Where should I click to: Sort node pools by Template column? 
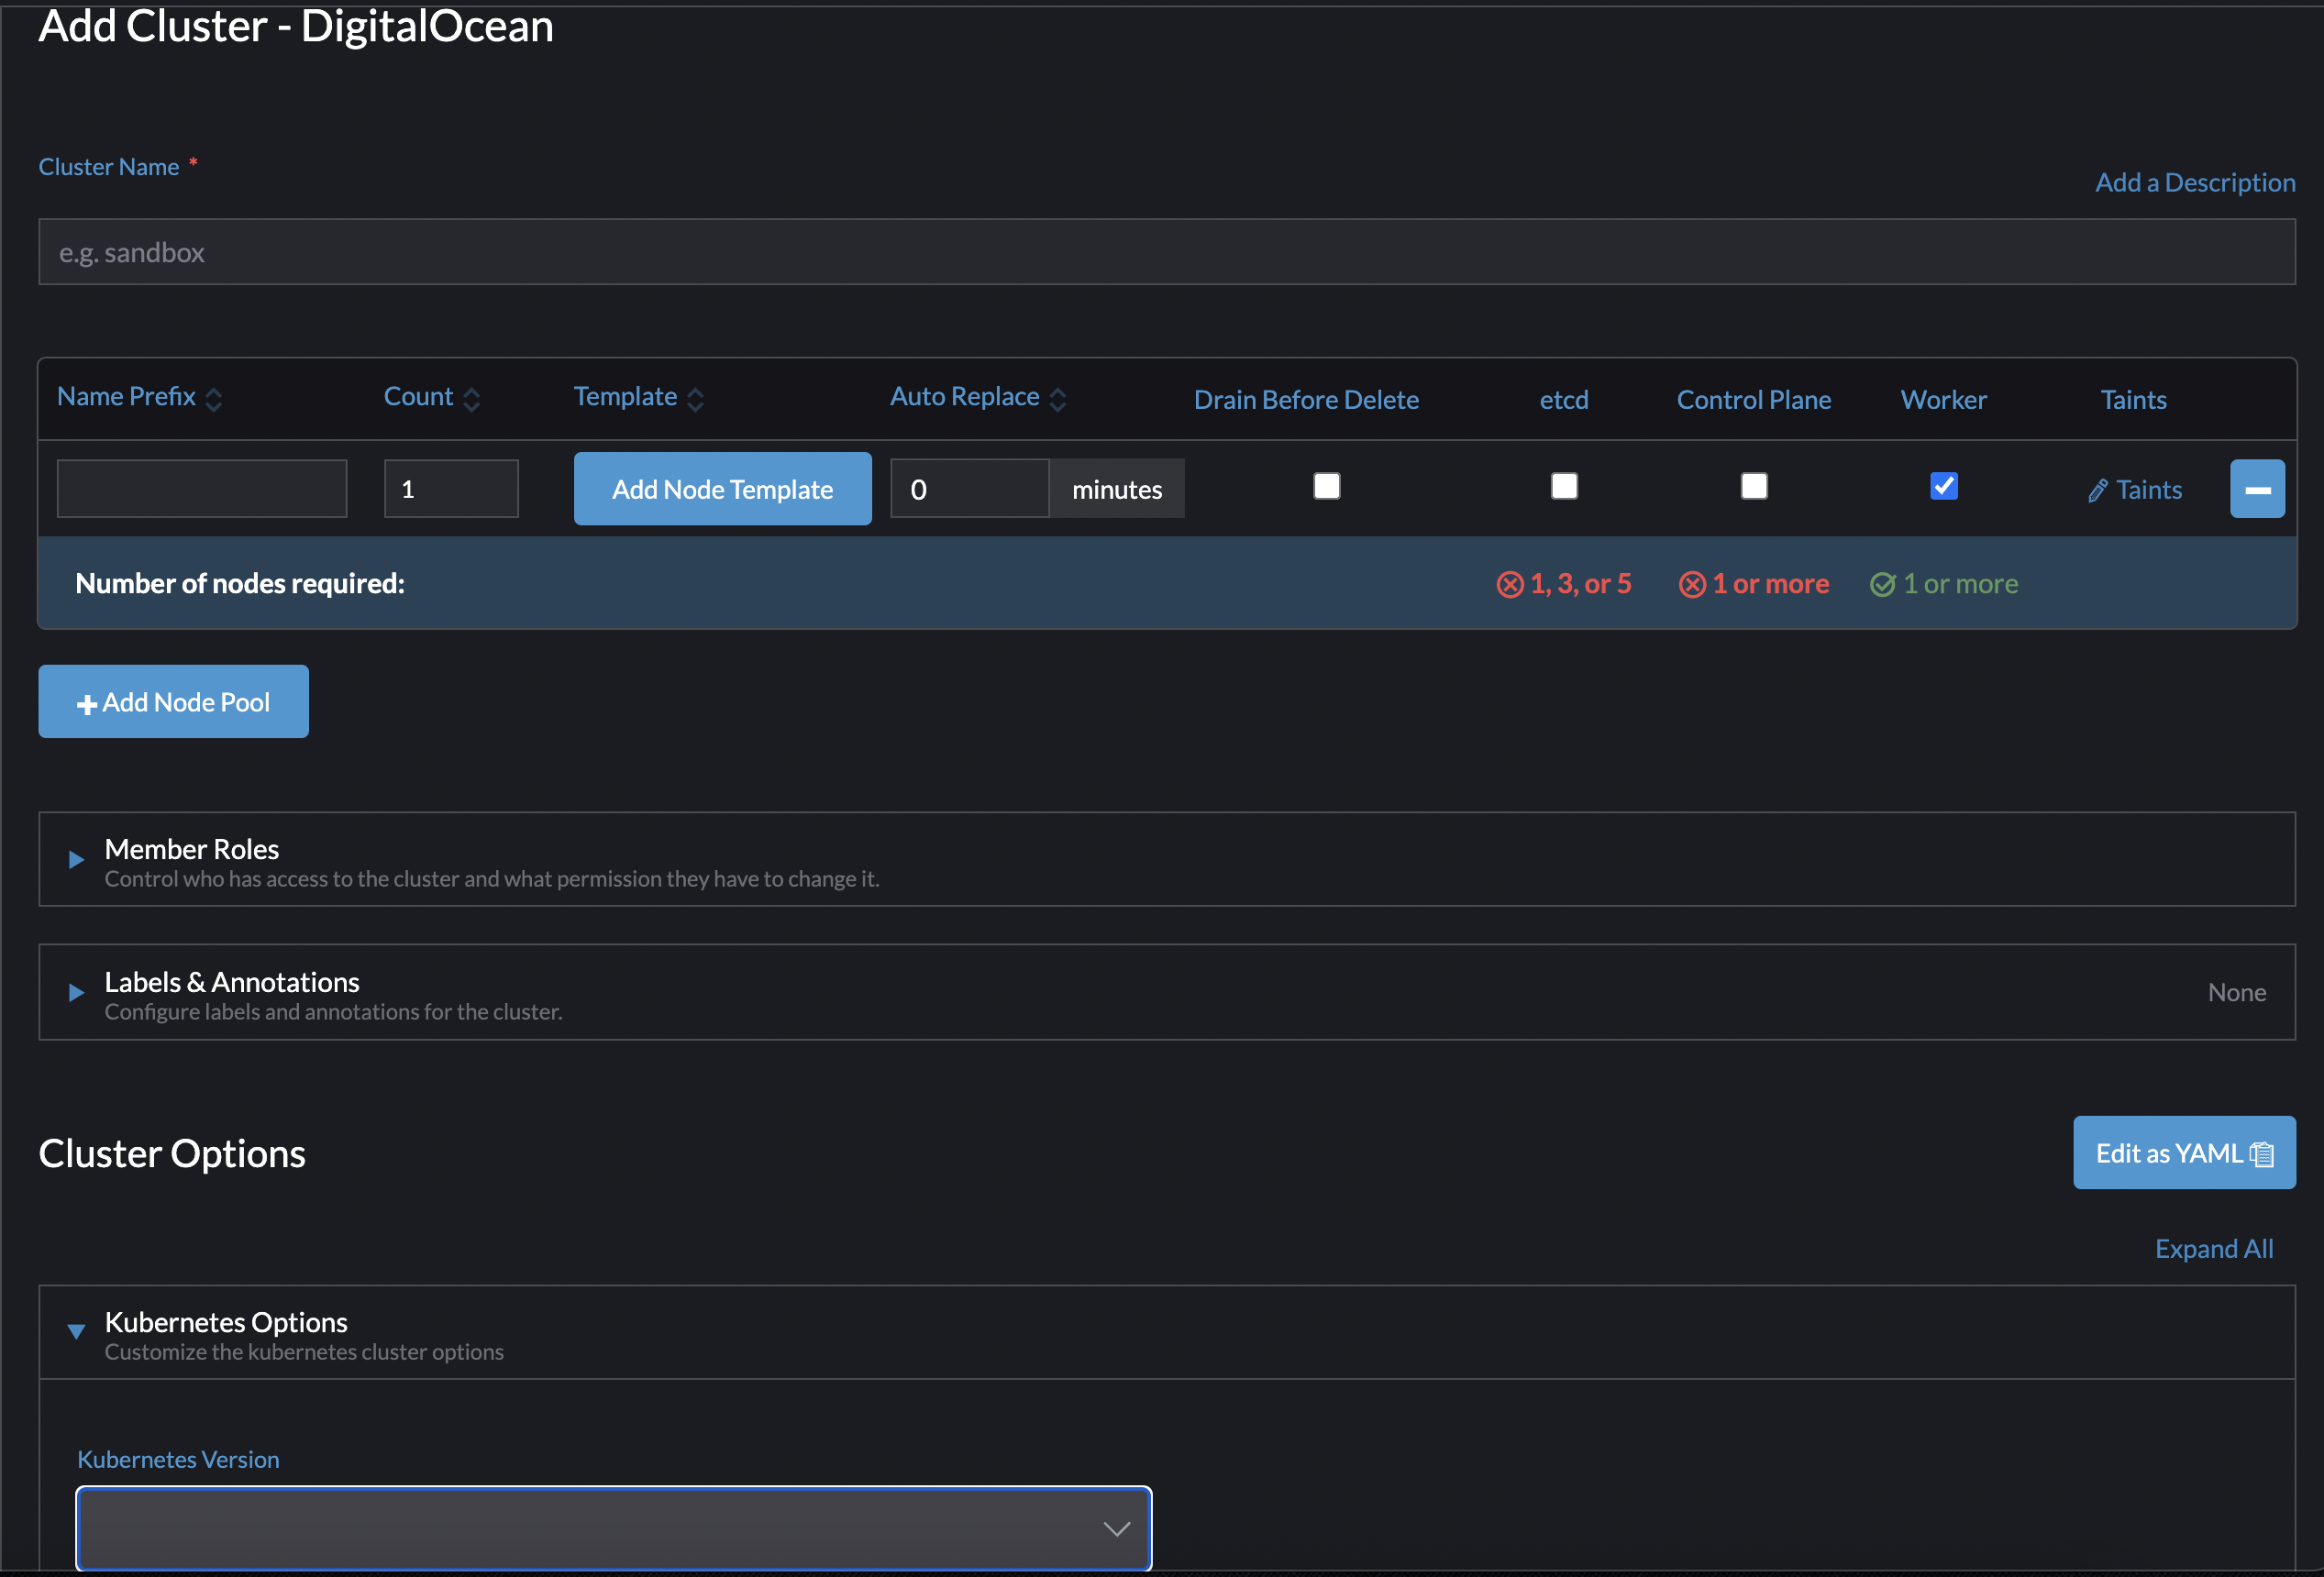click(697, 397)
